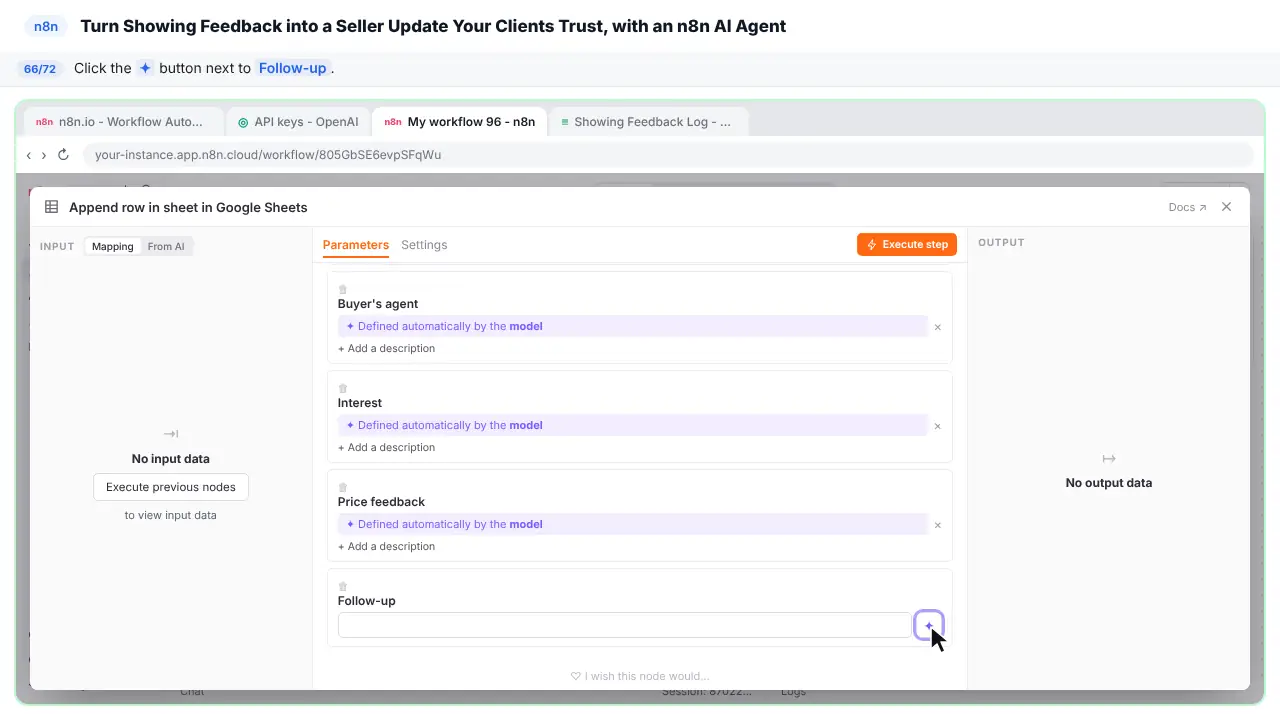1280x720 pixels.
Task: Add a description under Buyer's agent
Action: point(386,349)
